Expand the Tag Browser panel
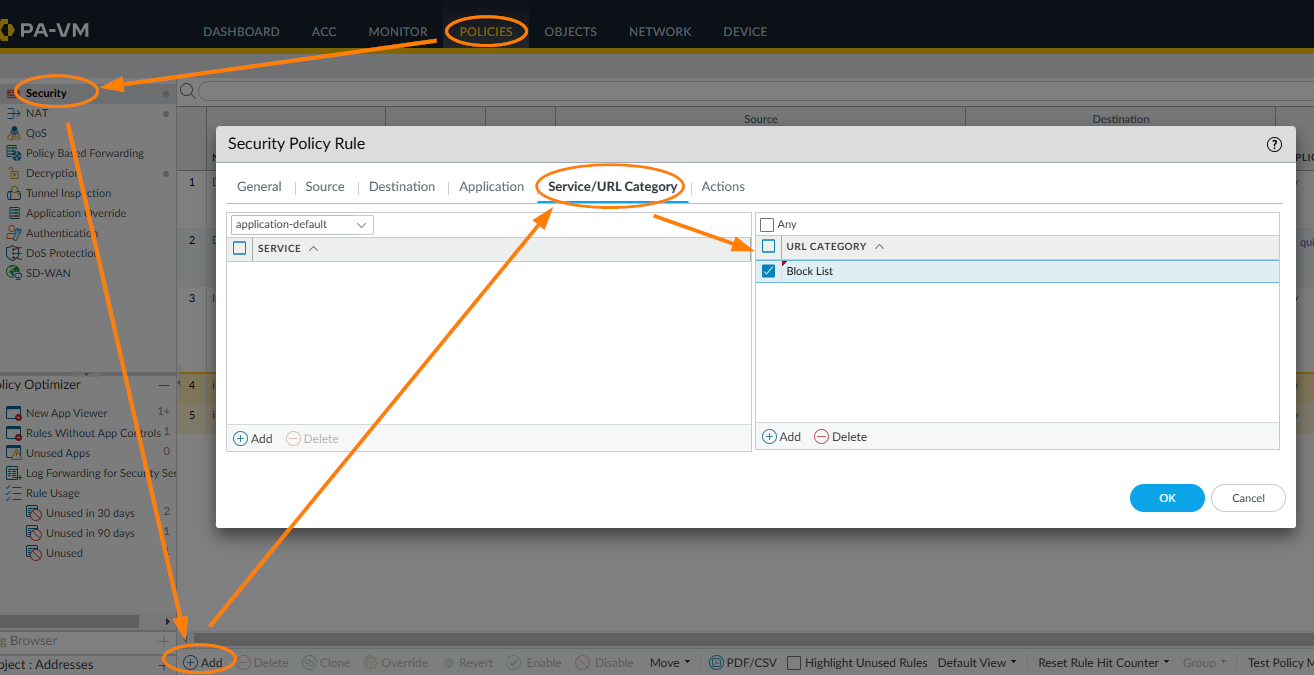 (164, 641)
